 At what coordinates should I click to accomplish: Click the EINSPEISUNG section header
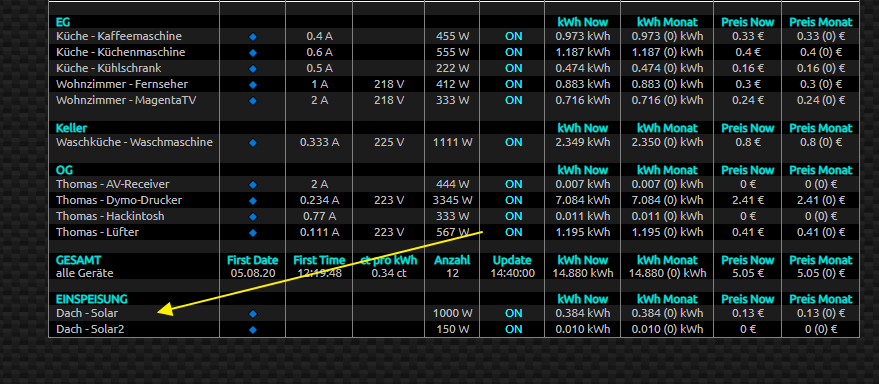[x=92, y=299]
